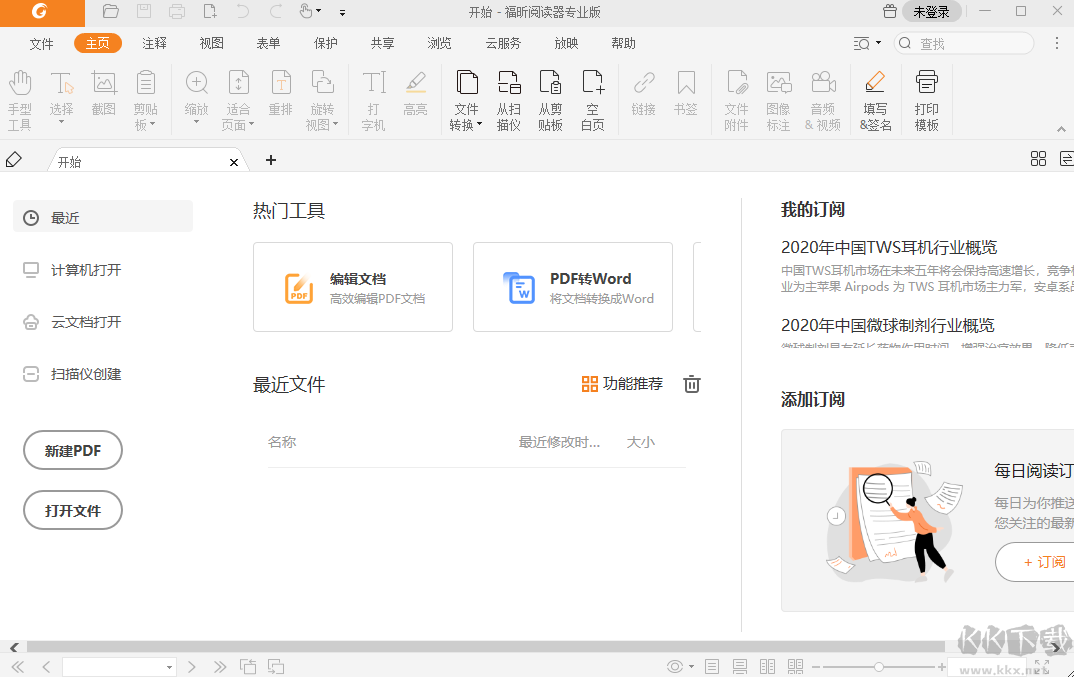This screenshot has height=677, width=1074.
Task: Add a file attachment (文件附件)
Action: (736, 97)
